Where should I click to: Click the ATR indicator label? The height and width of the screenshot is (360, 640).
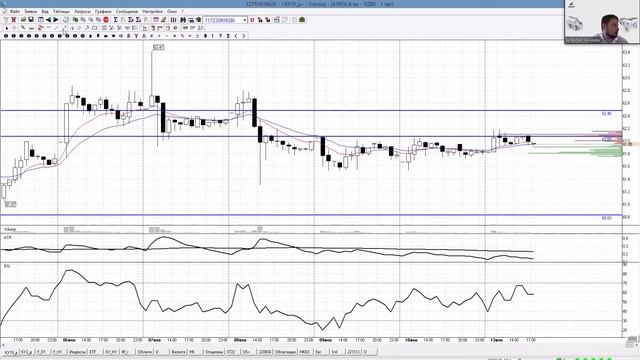(7, 237)
